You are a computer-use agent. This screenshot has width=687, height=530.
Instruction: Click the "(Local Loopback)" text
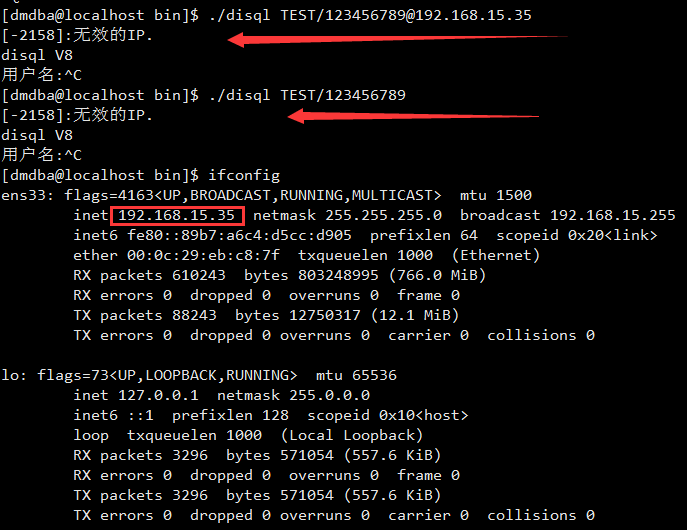coord(352,435)
